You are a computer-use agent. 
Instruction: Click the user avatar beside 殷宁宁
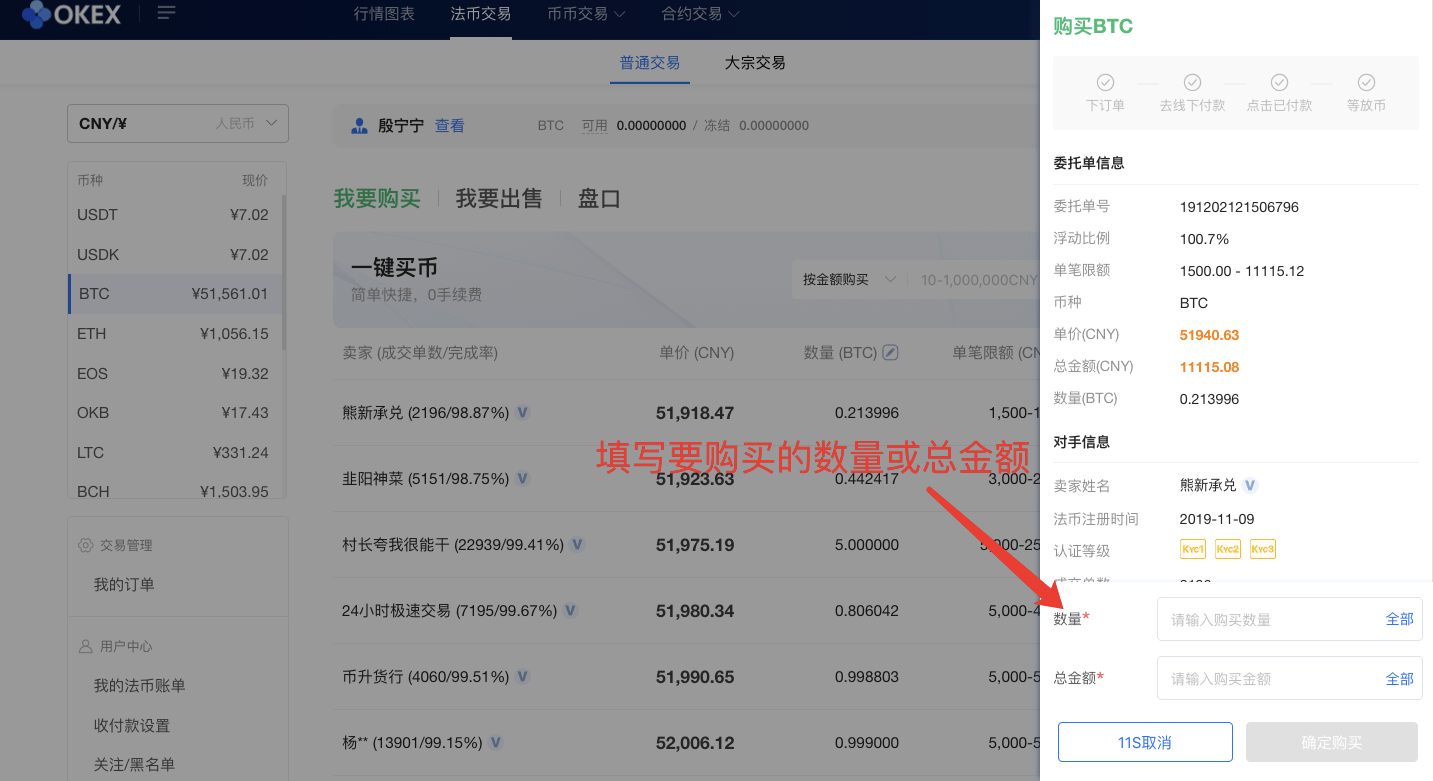click(360, 125)
